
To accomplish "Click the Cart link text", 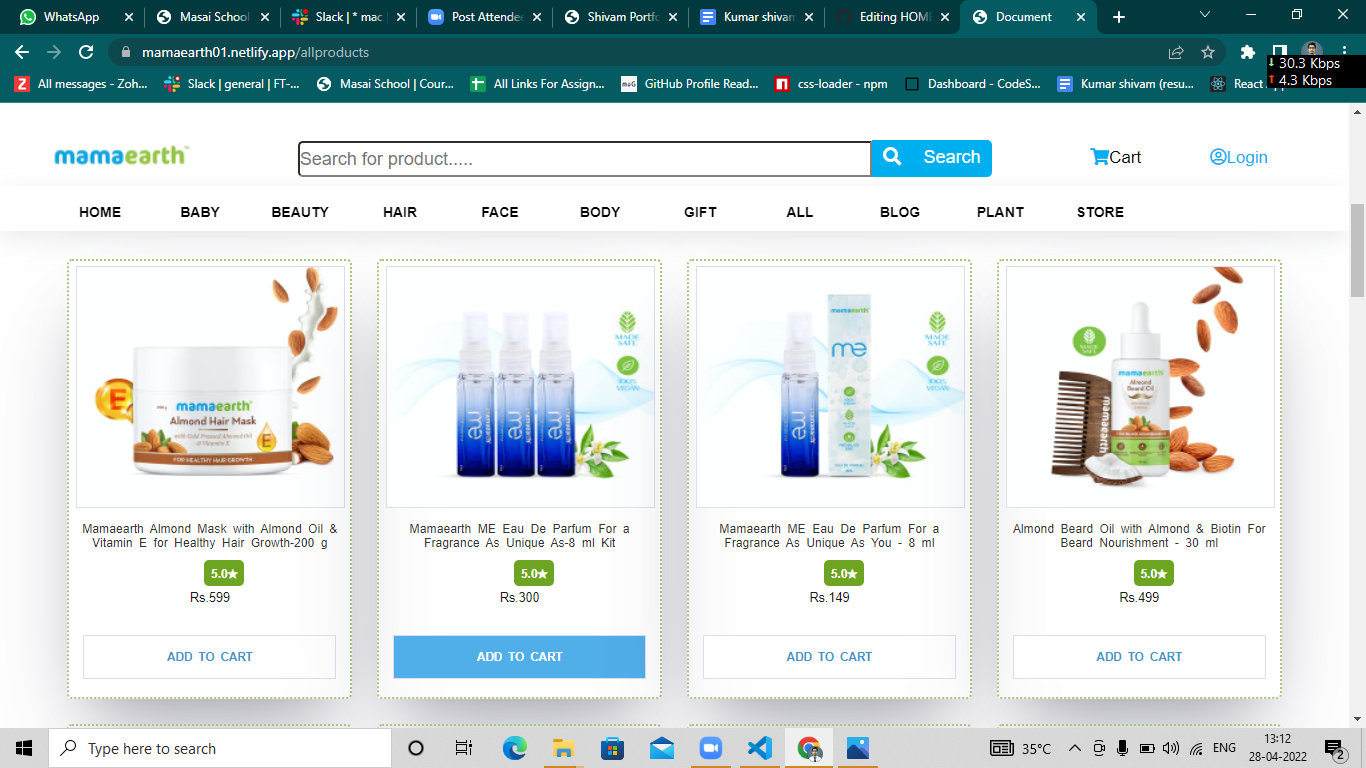I will [x=1125, y=157].
